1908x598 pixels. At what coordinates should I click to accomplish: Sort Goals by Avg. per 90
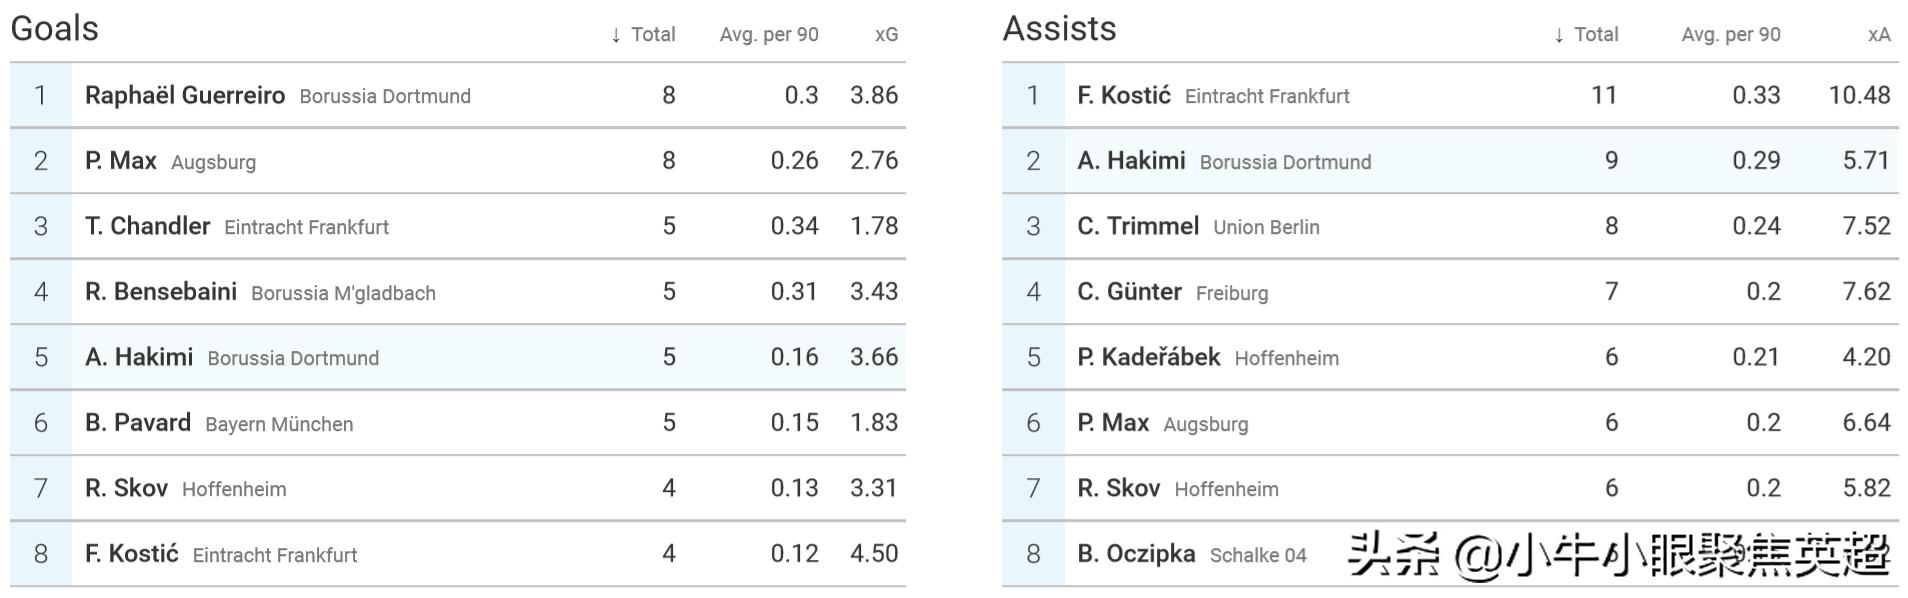click(768, 34)
